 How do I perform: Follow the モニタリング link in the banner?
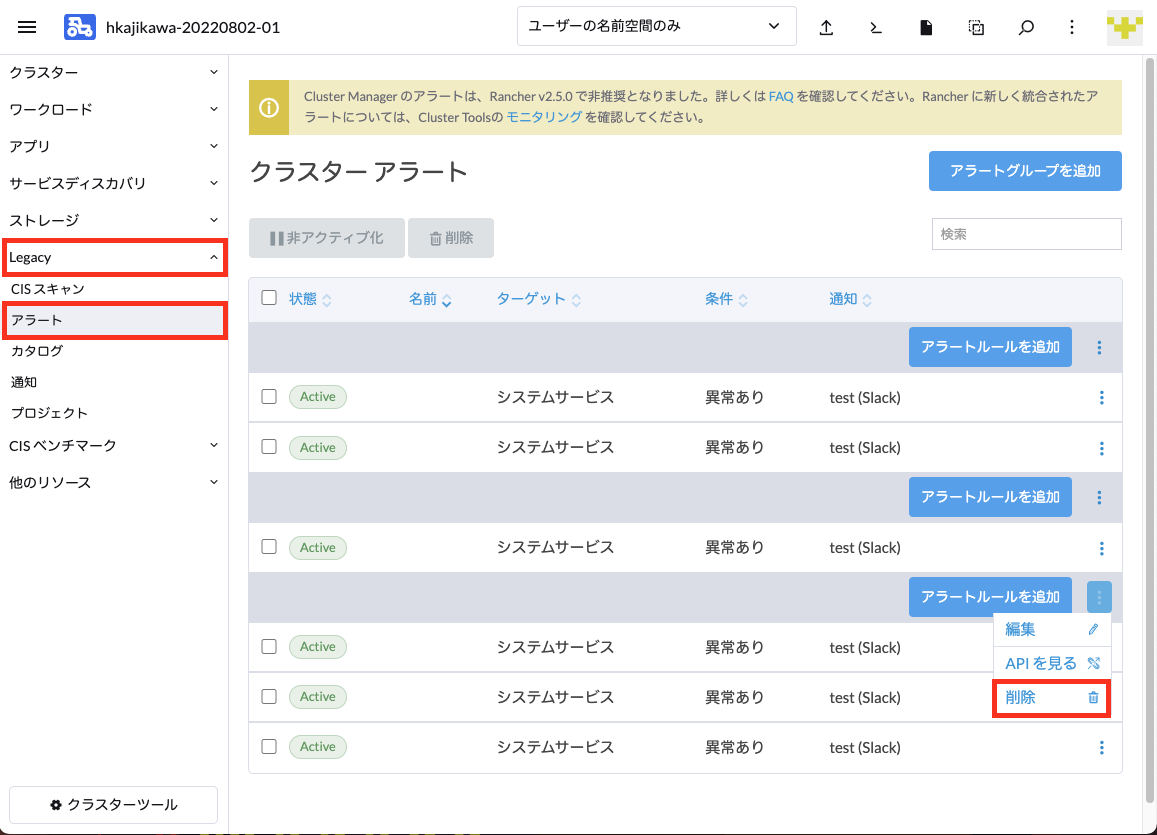[x=544, y=117]
